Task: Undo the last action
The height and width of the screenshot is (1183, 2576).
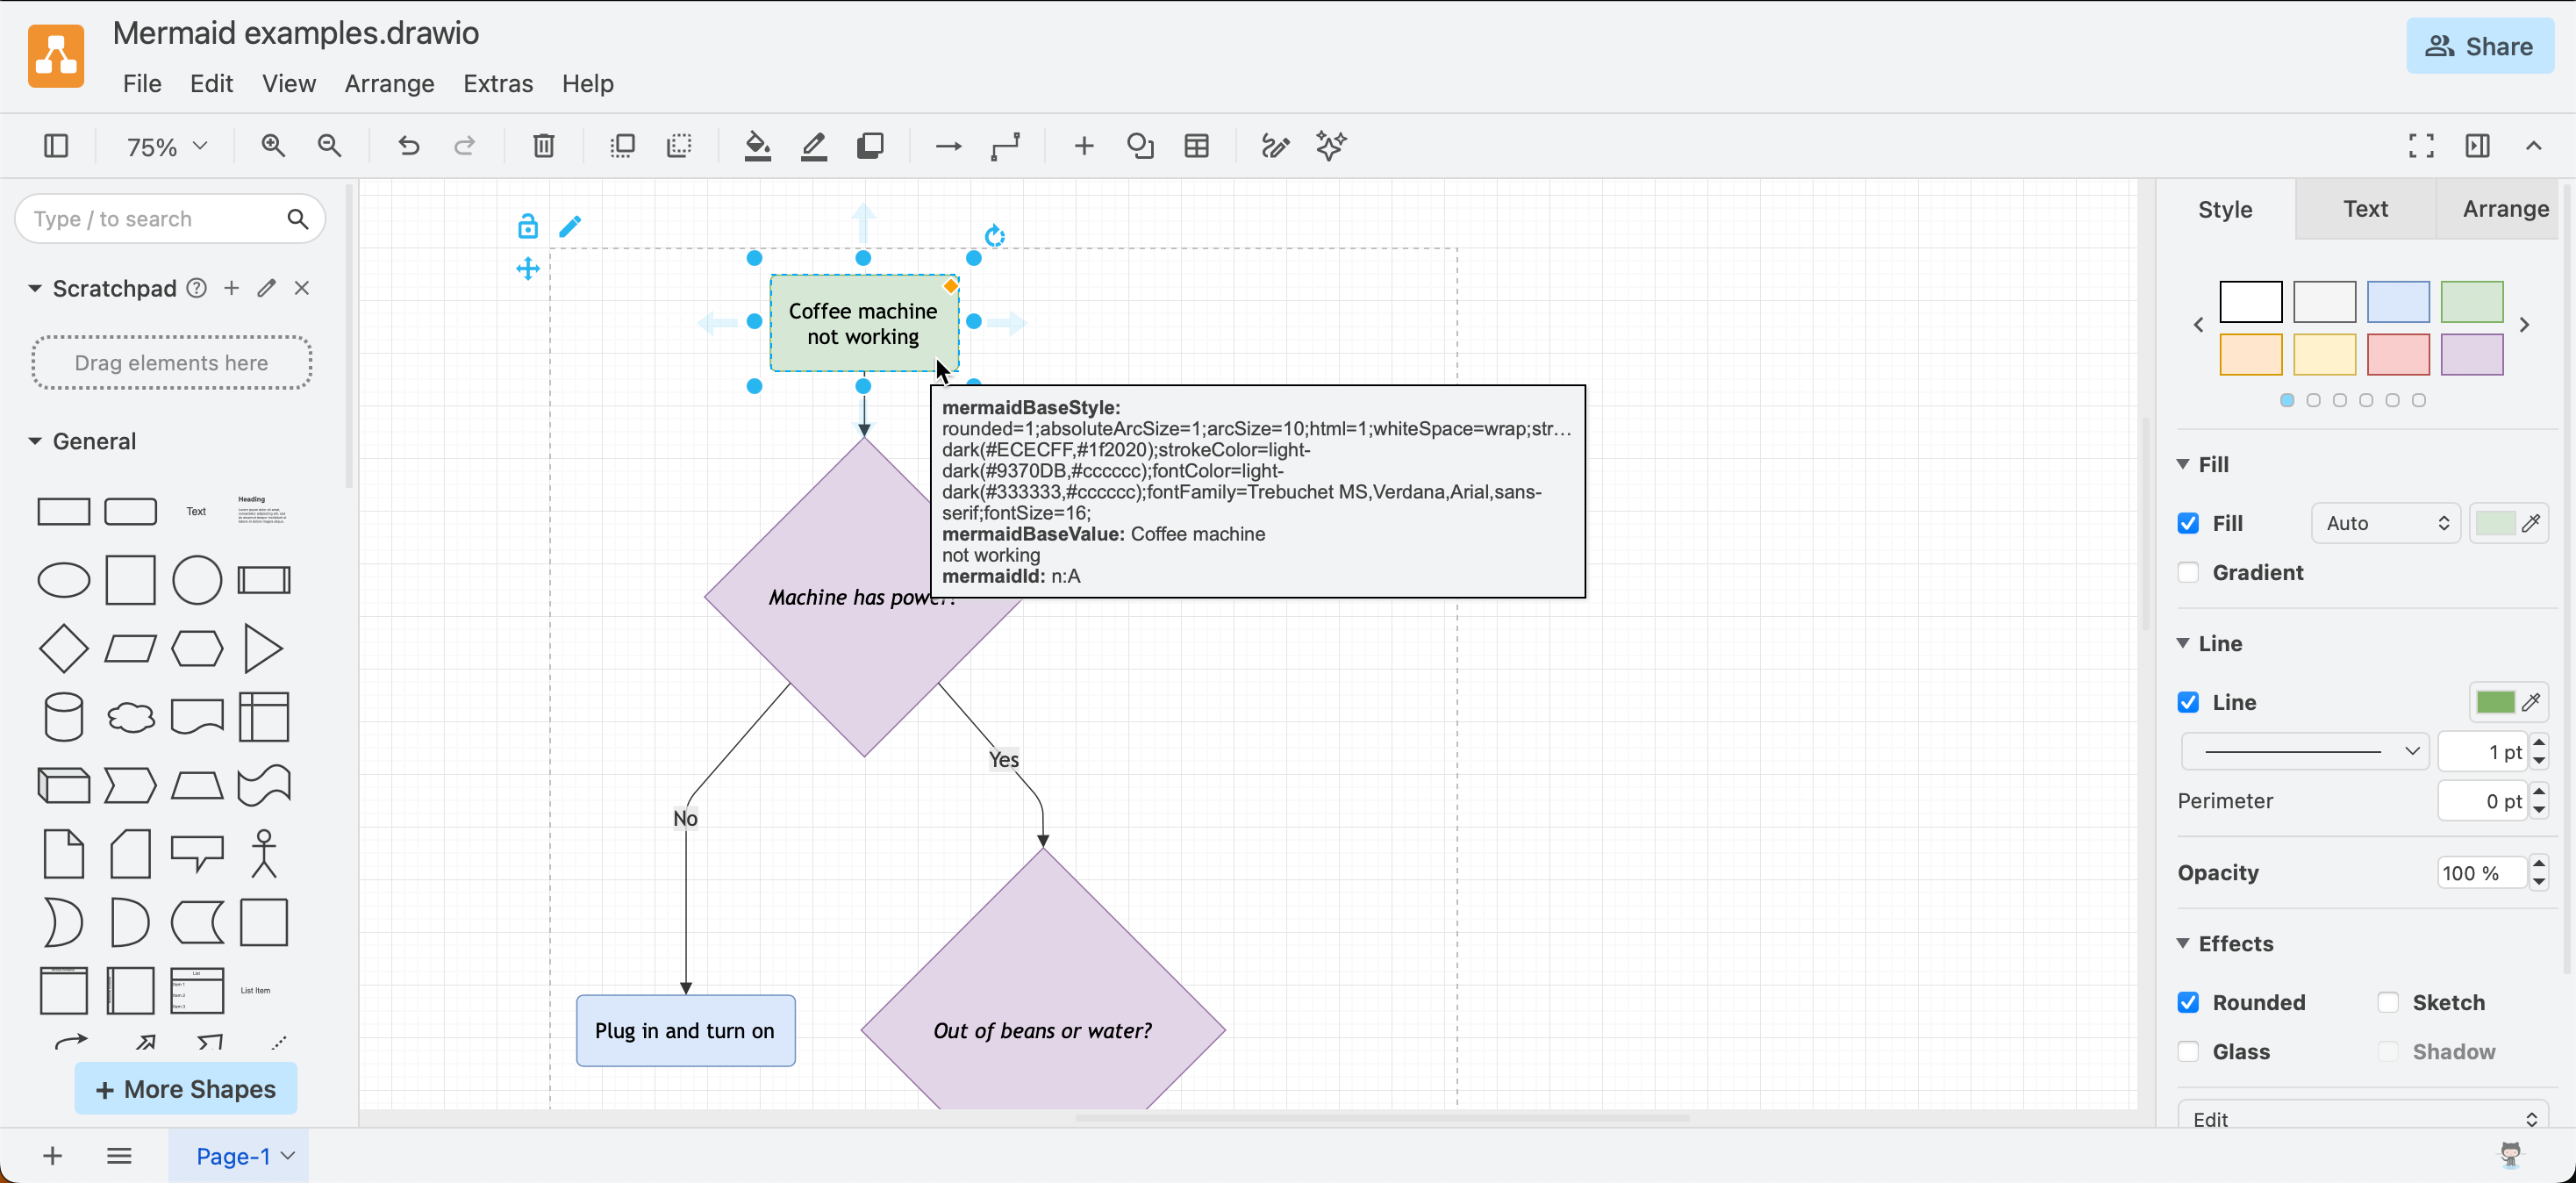Action: [408, 146]
